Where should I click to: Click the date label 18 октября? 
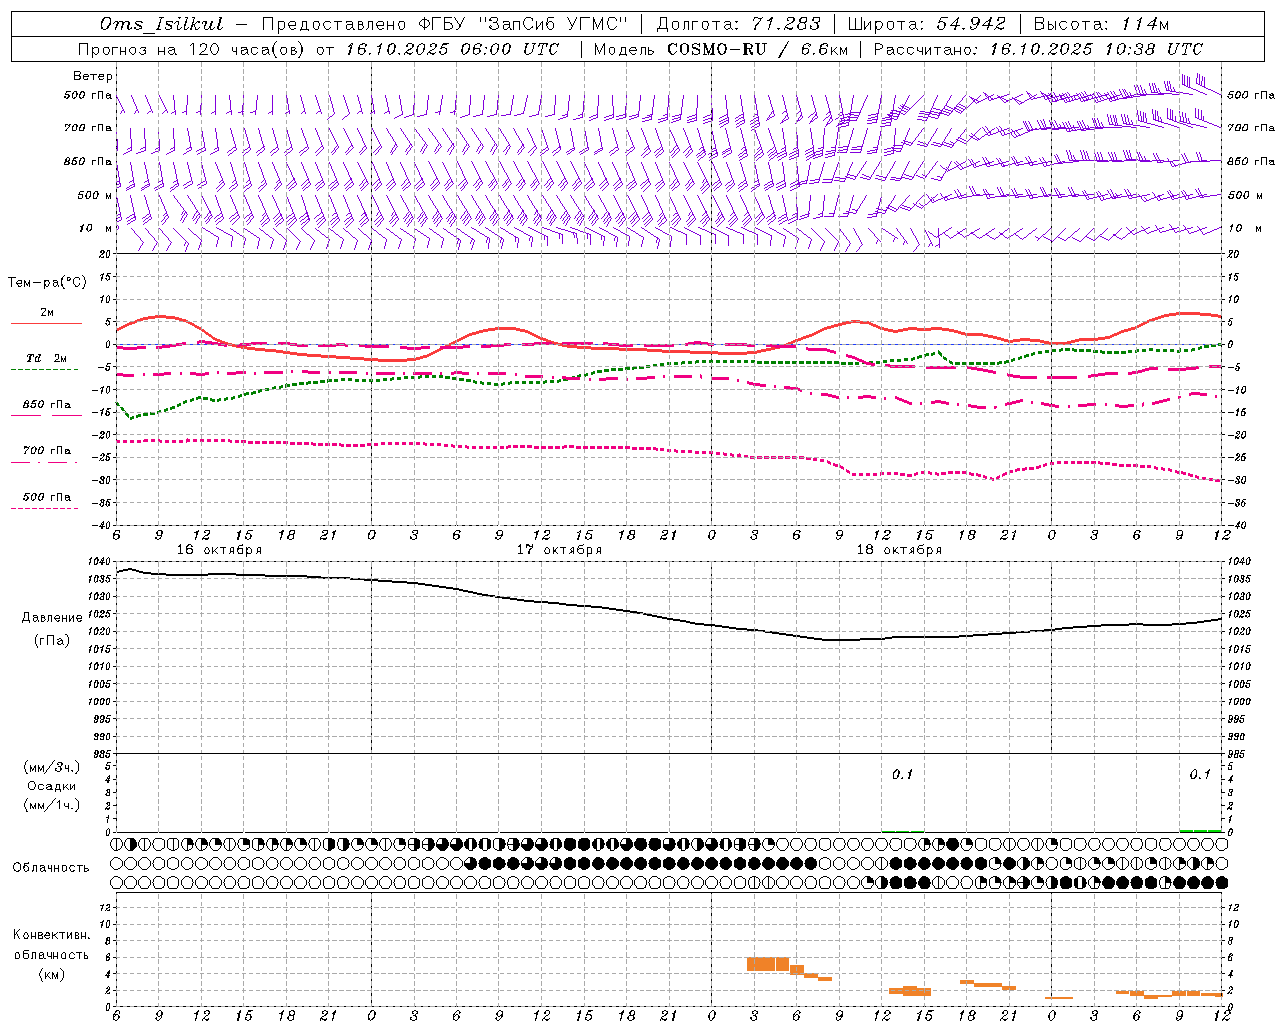pos(899,550)
